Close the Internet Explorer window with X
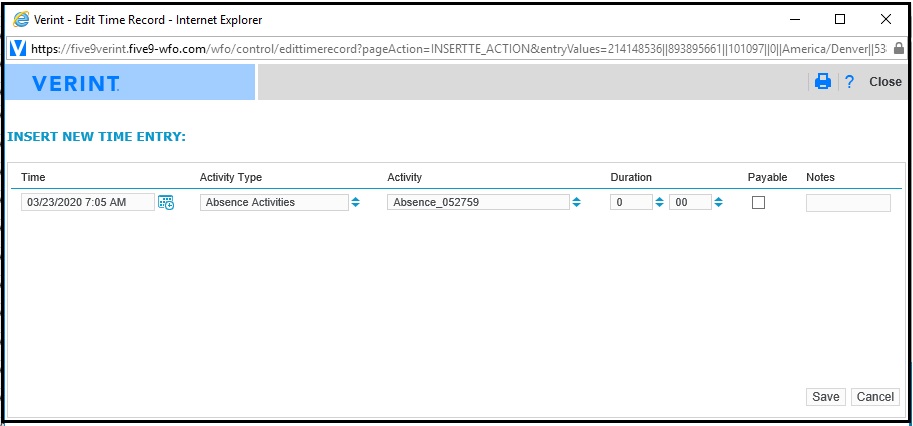This screenshot has height=426, width=913. pos(886,20)
